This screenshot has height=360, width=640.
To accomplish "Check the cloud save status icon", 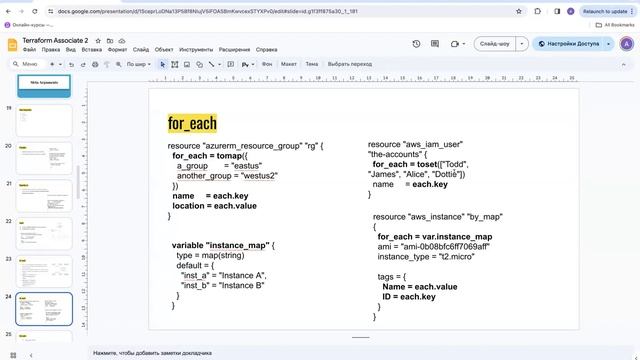I will click(x=122, y=41).
